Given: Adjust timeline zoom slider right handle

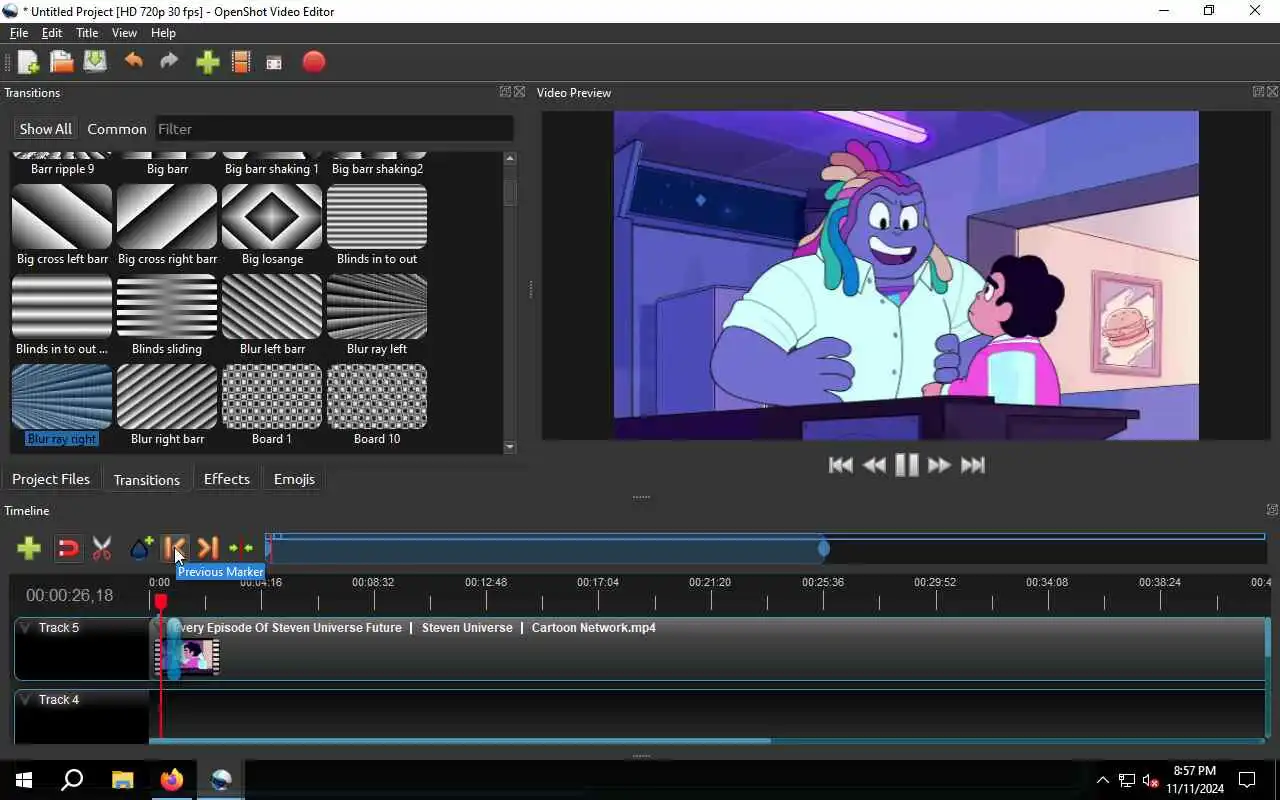Looking at the screenshot, I should 824,548.
